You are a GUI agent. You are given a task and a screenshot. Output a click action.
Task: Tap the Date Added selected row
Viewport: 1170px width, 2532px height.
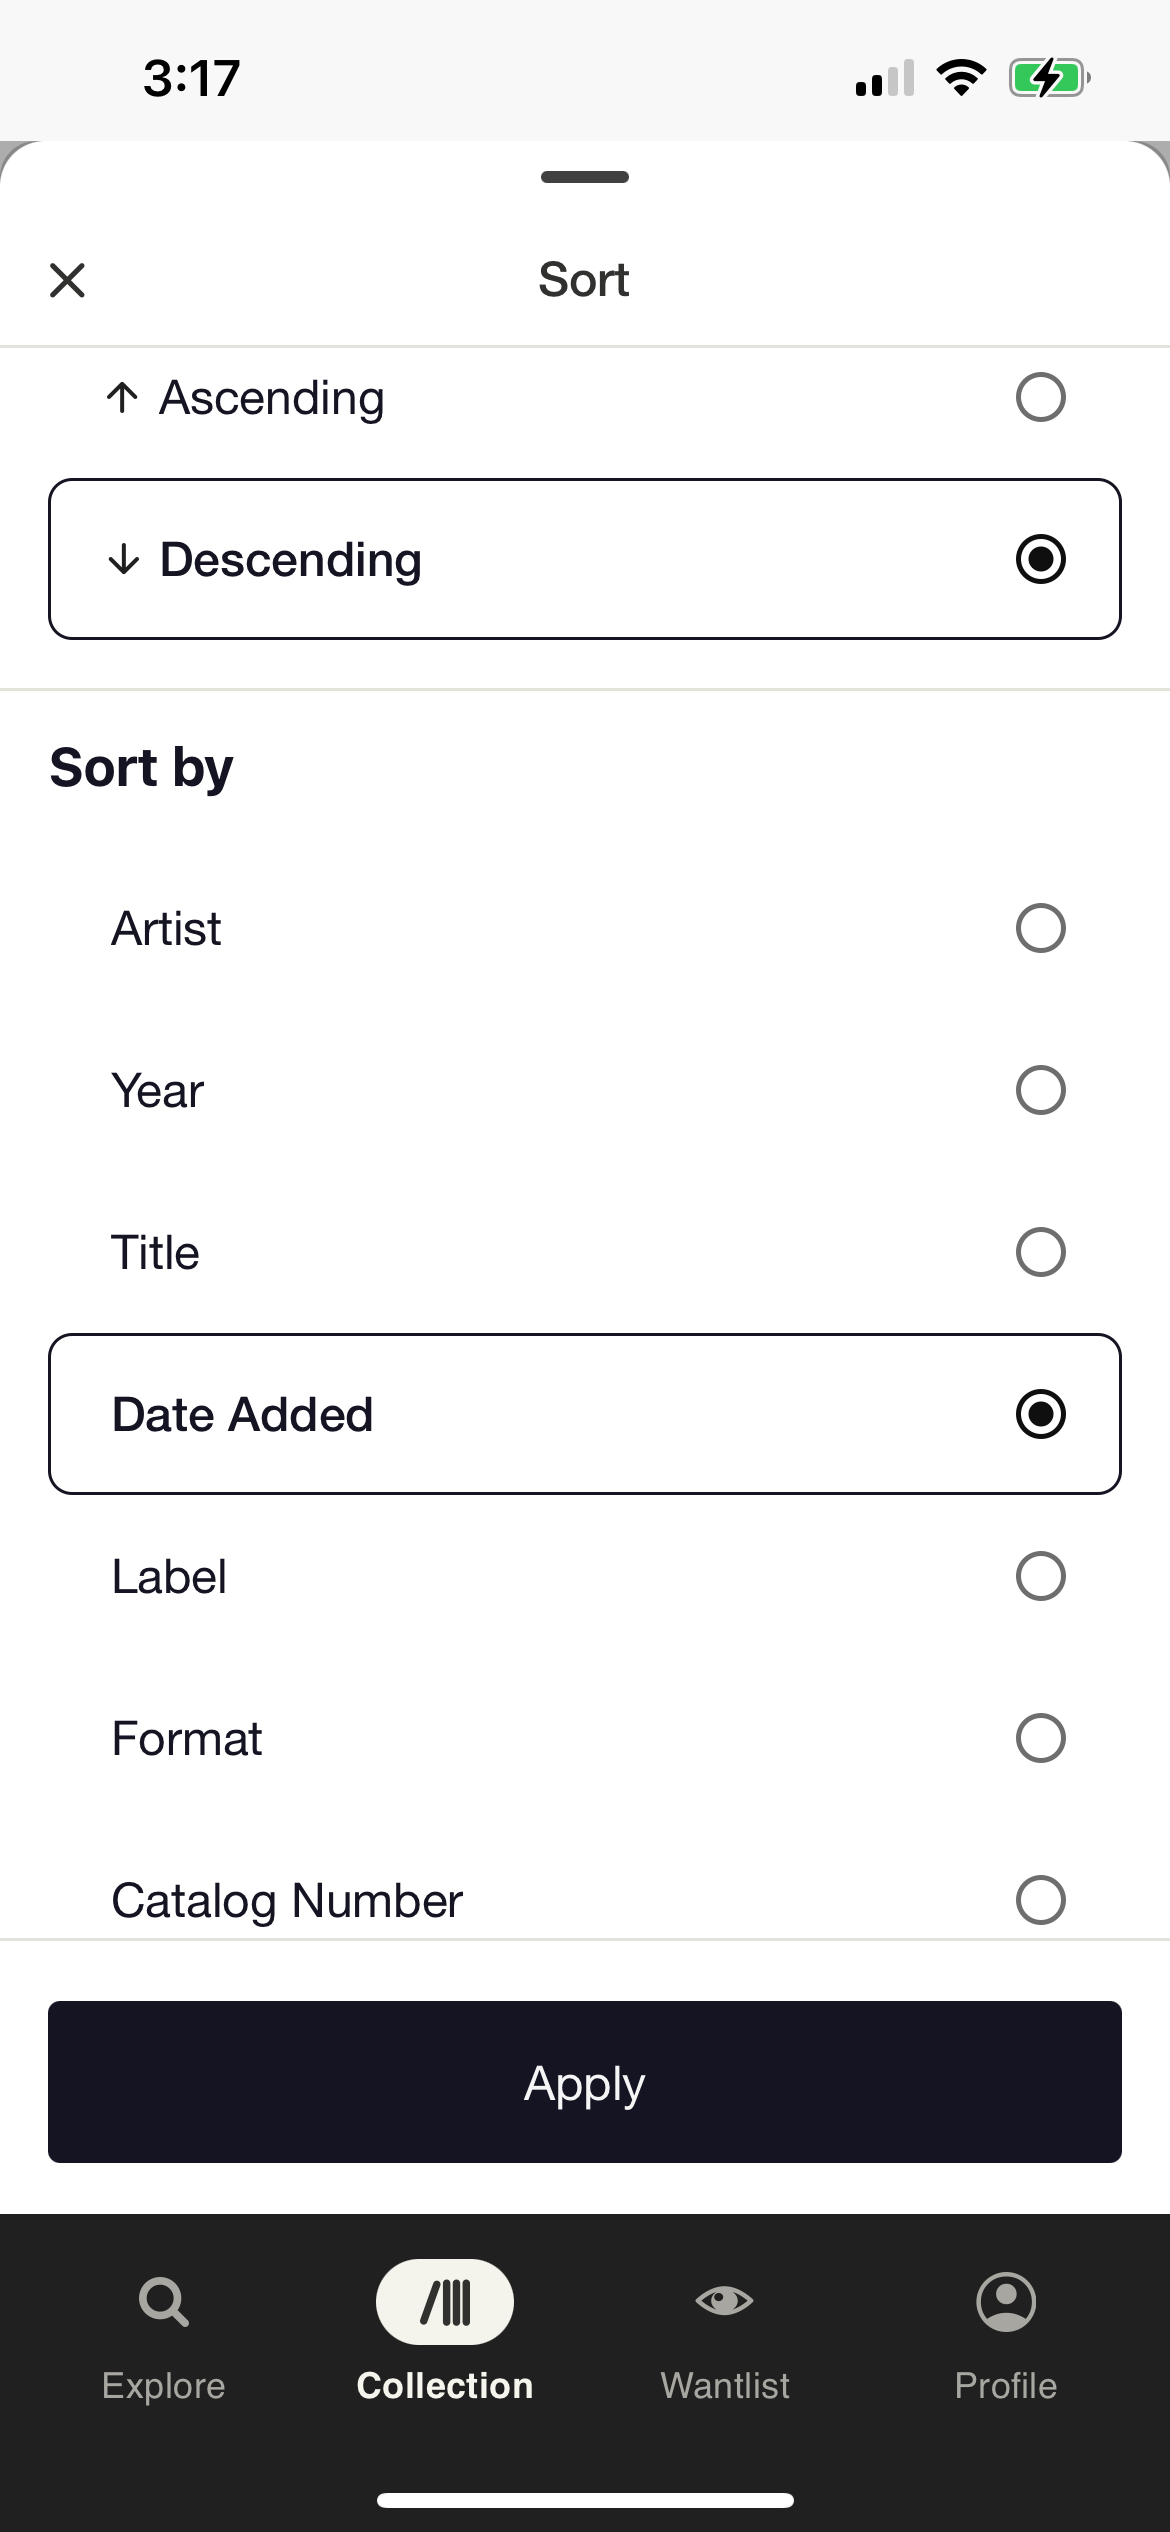pos(585,1414)
